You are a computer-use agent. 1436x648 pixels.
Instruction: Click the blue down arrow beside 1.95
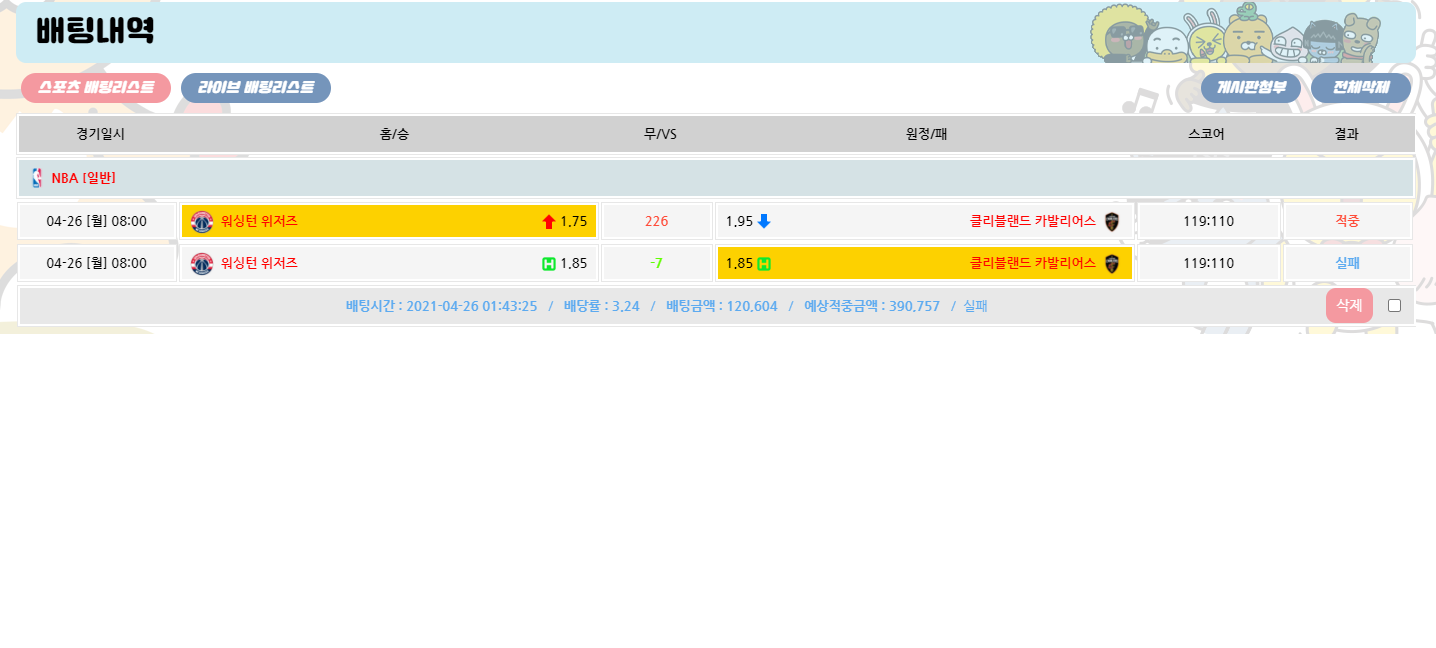[764, 221]
